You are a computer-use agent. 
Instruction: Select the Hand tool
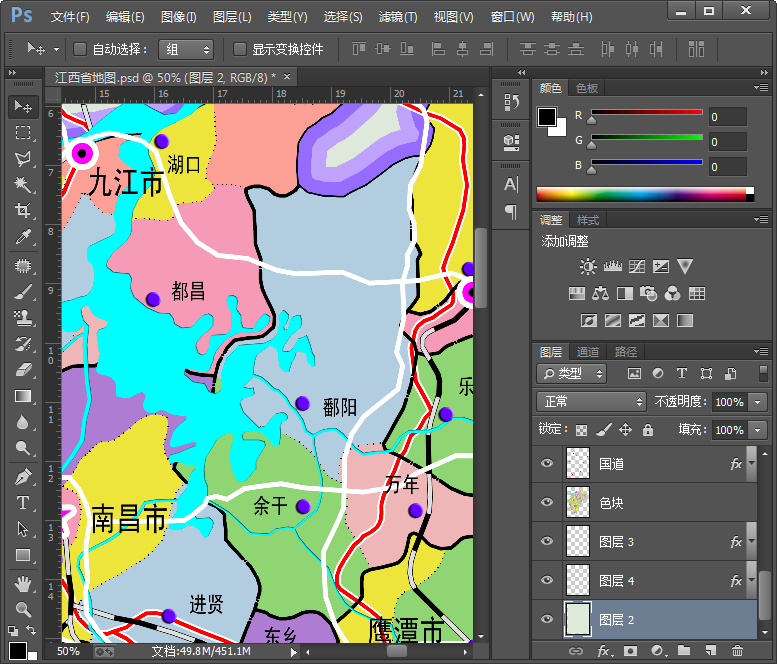22,583
